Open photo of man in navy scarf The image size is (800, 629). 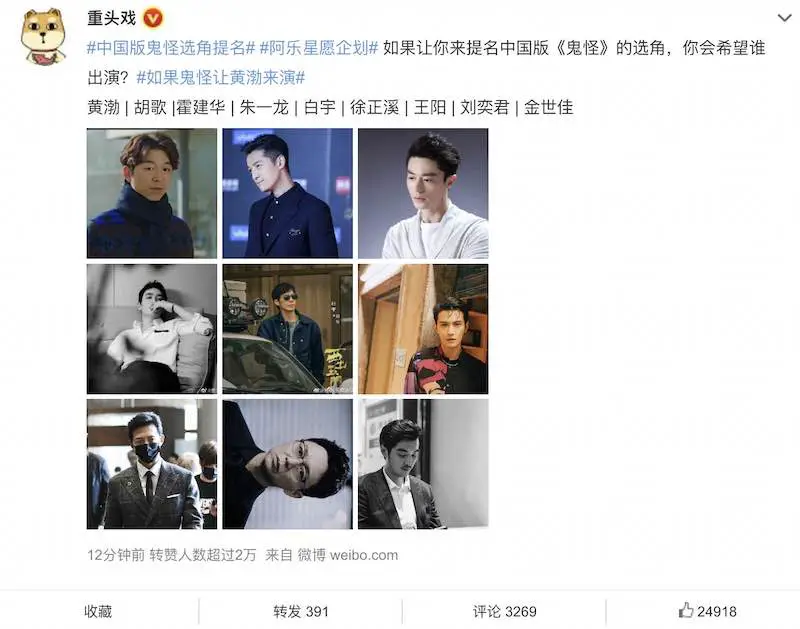click(152, 193)
